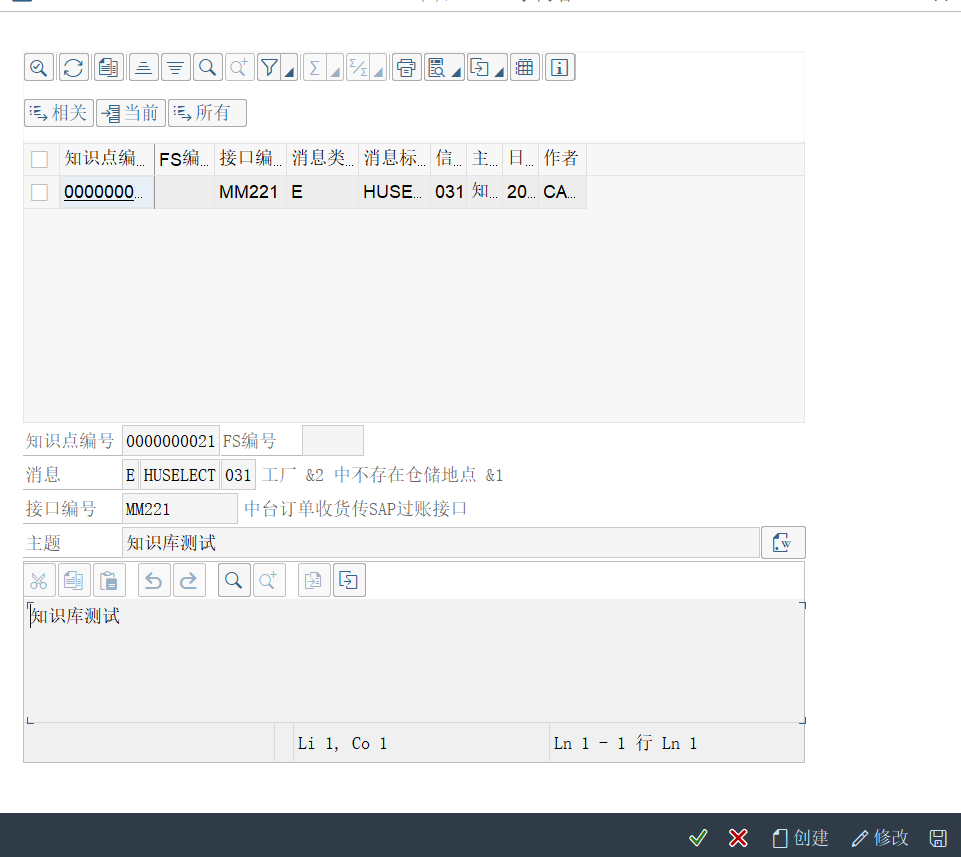This screenshot has height=857, width=961.
Task: Refresh the knowledge list
Action: (x=74, y=67)
